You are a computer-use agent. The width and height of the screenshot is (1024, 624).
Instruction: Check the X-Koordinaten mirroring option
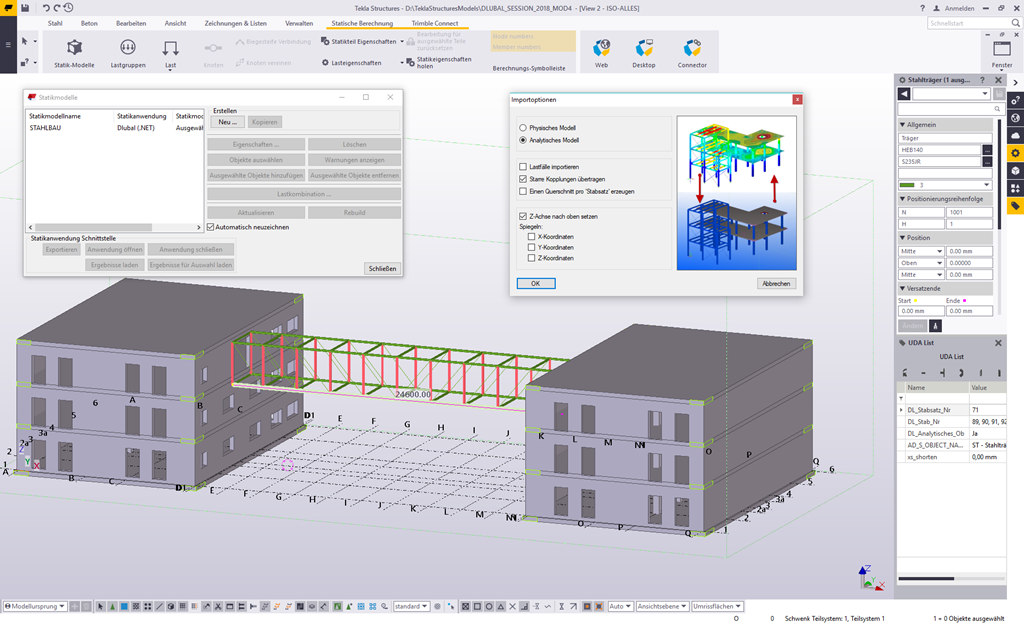coord(531,236)
